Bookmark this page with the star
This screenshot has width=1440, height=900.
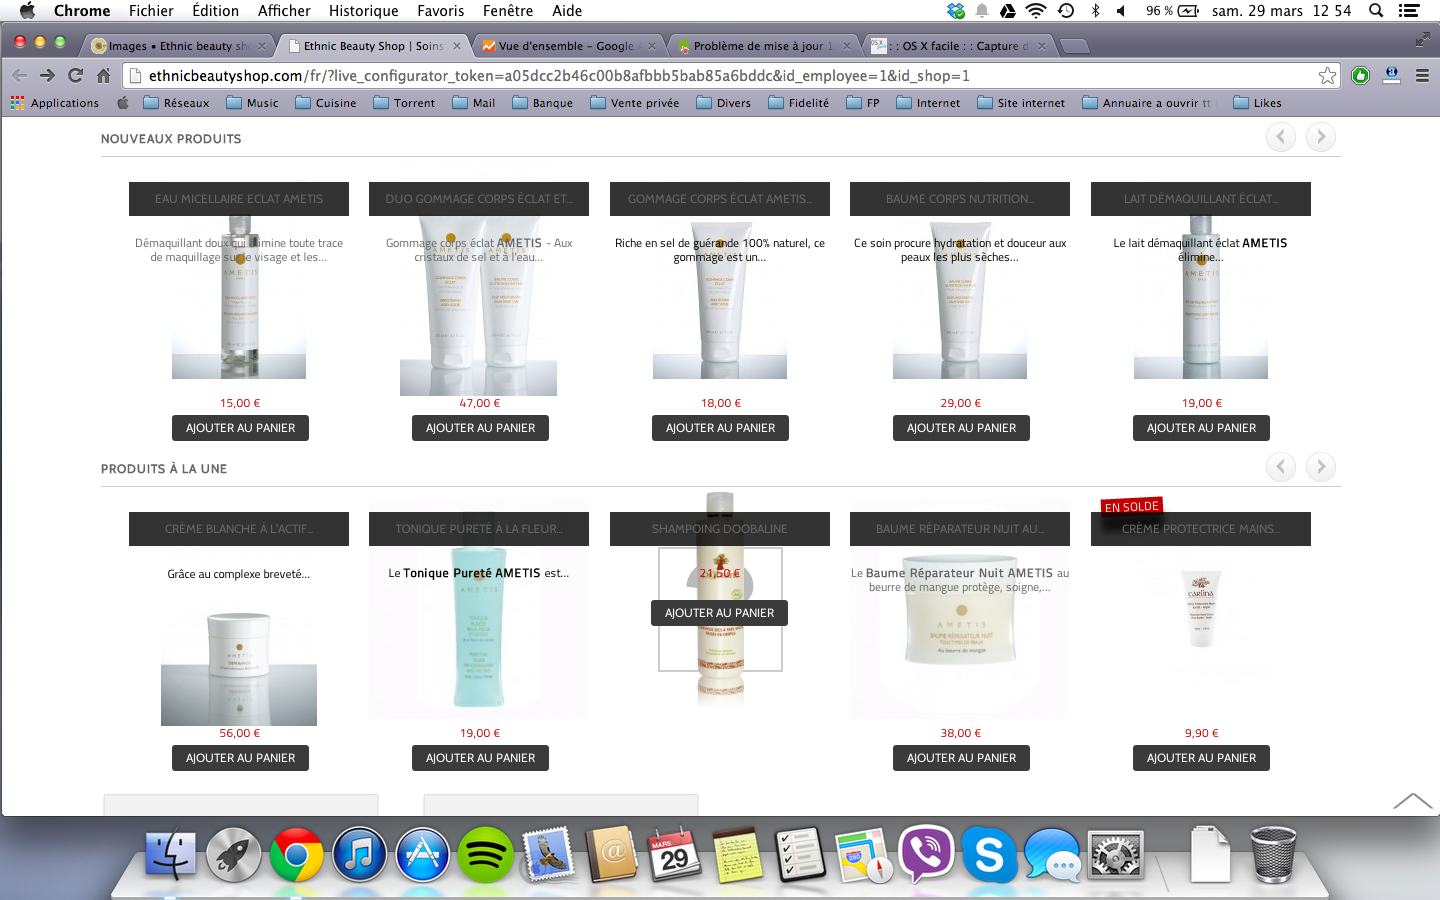[x=1327, y=76]
